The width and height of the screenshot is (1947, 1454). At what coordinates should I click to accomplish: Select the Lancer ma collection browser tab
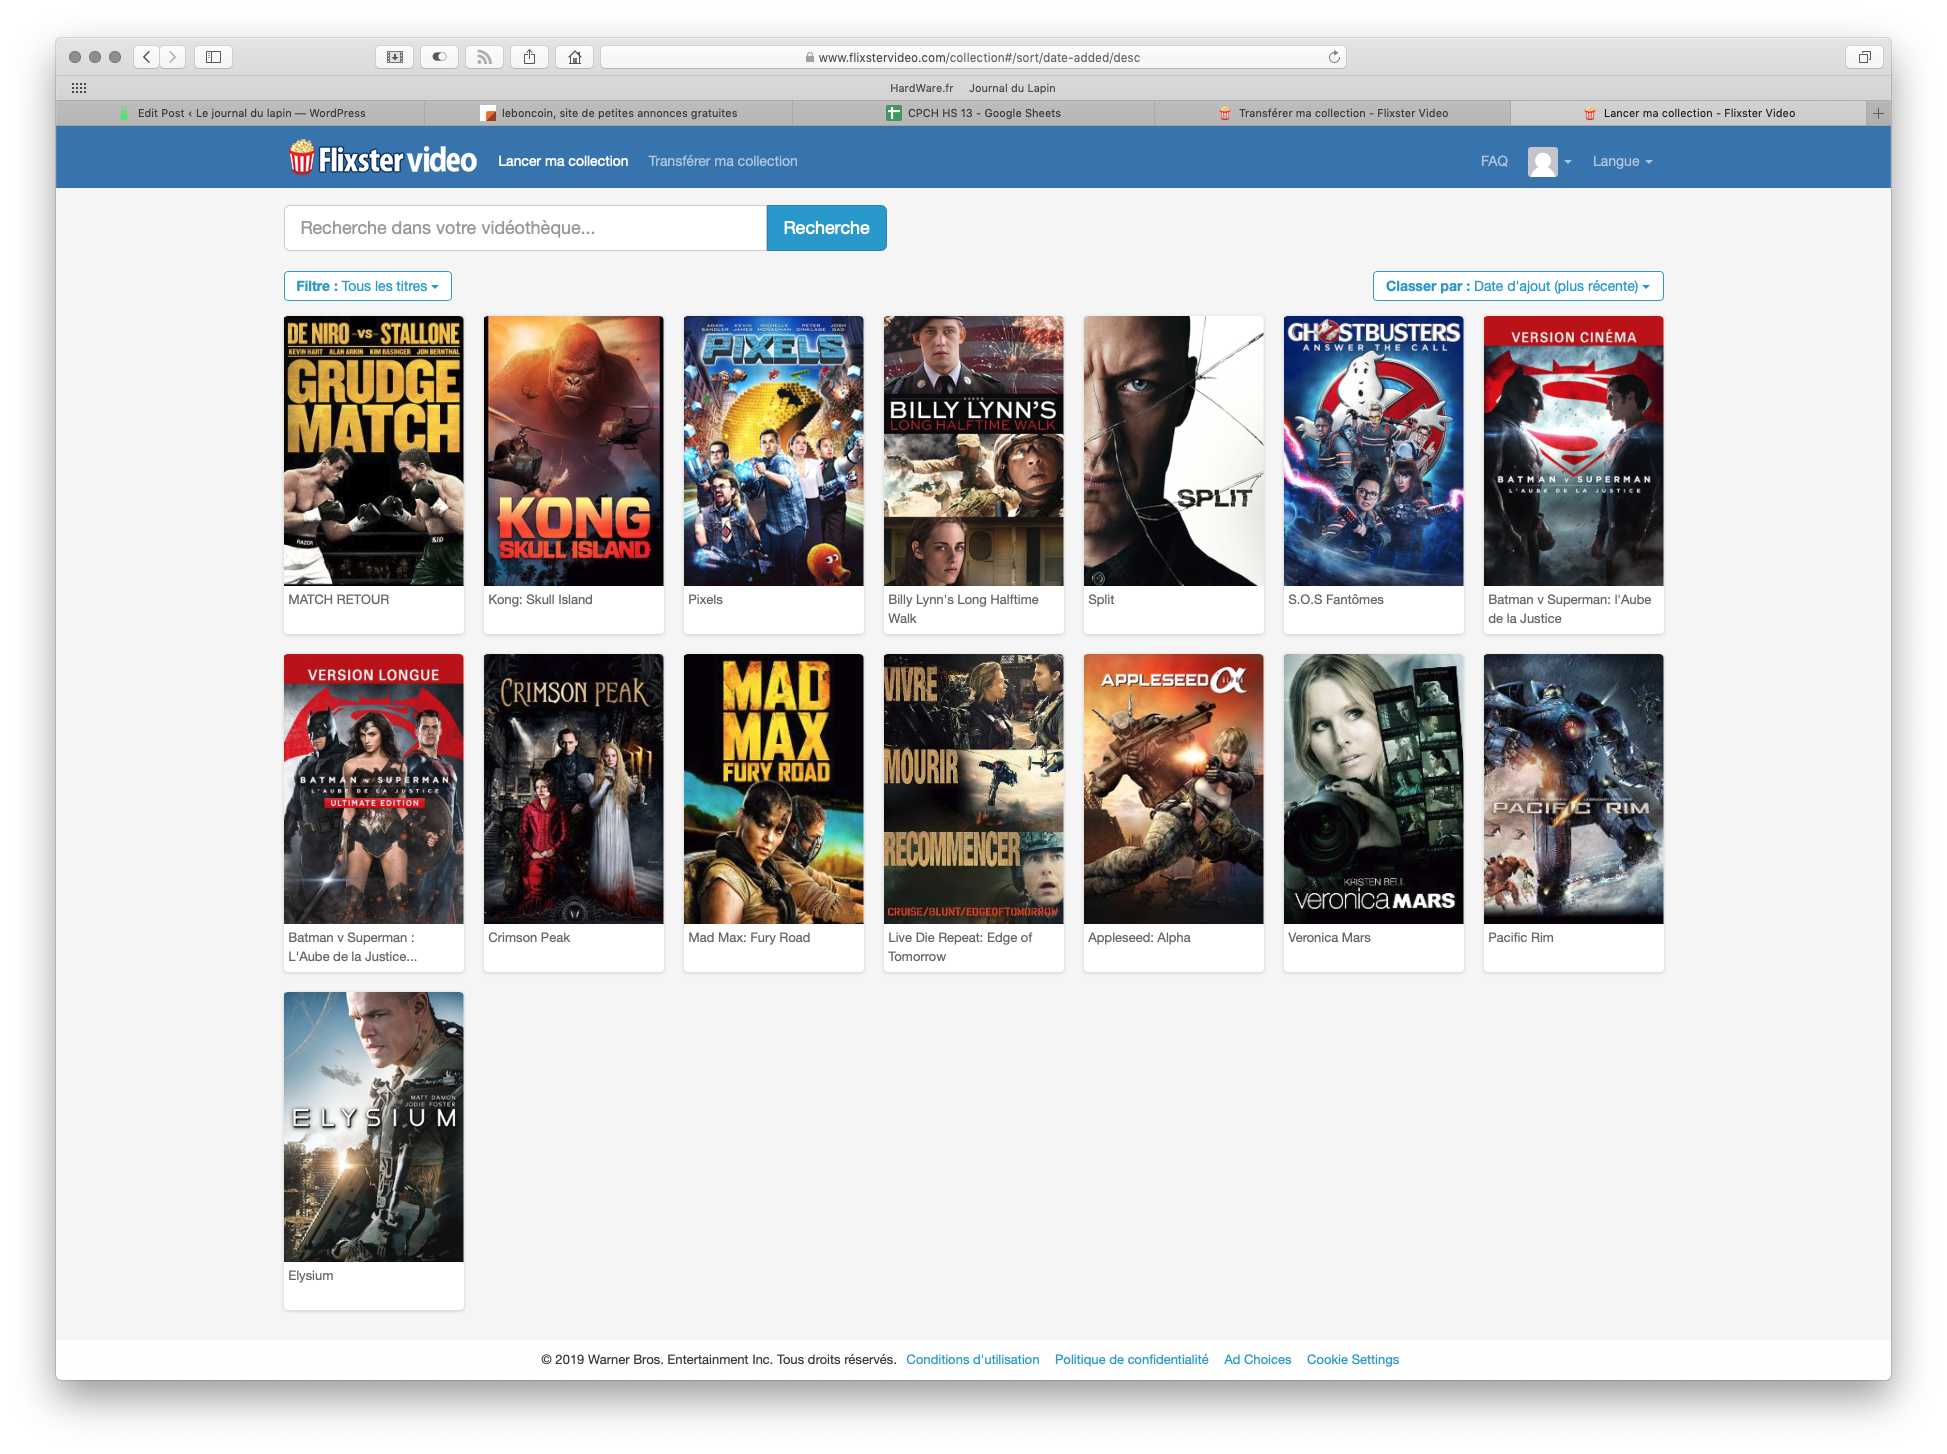pos(1688,113)
